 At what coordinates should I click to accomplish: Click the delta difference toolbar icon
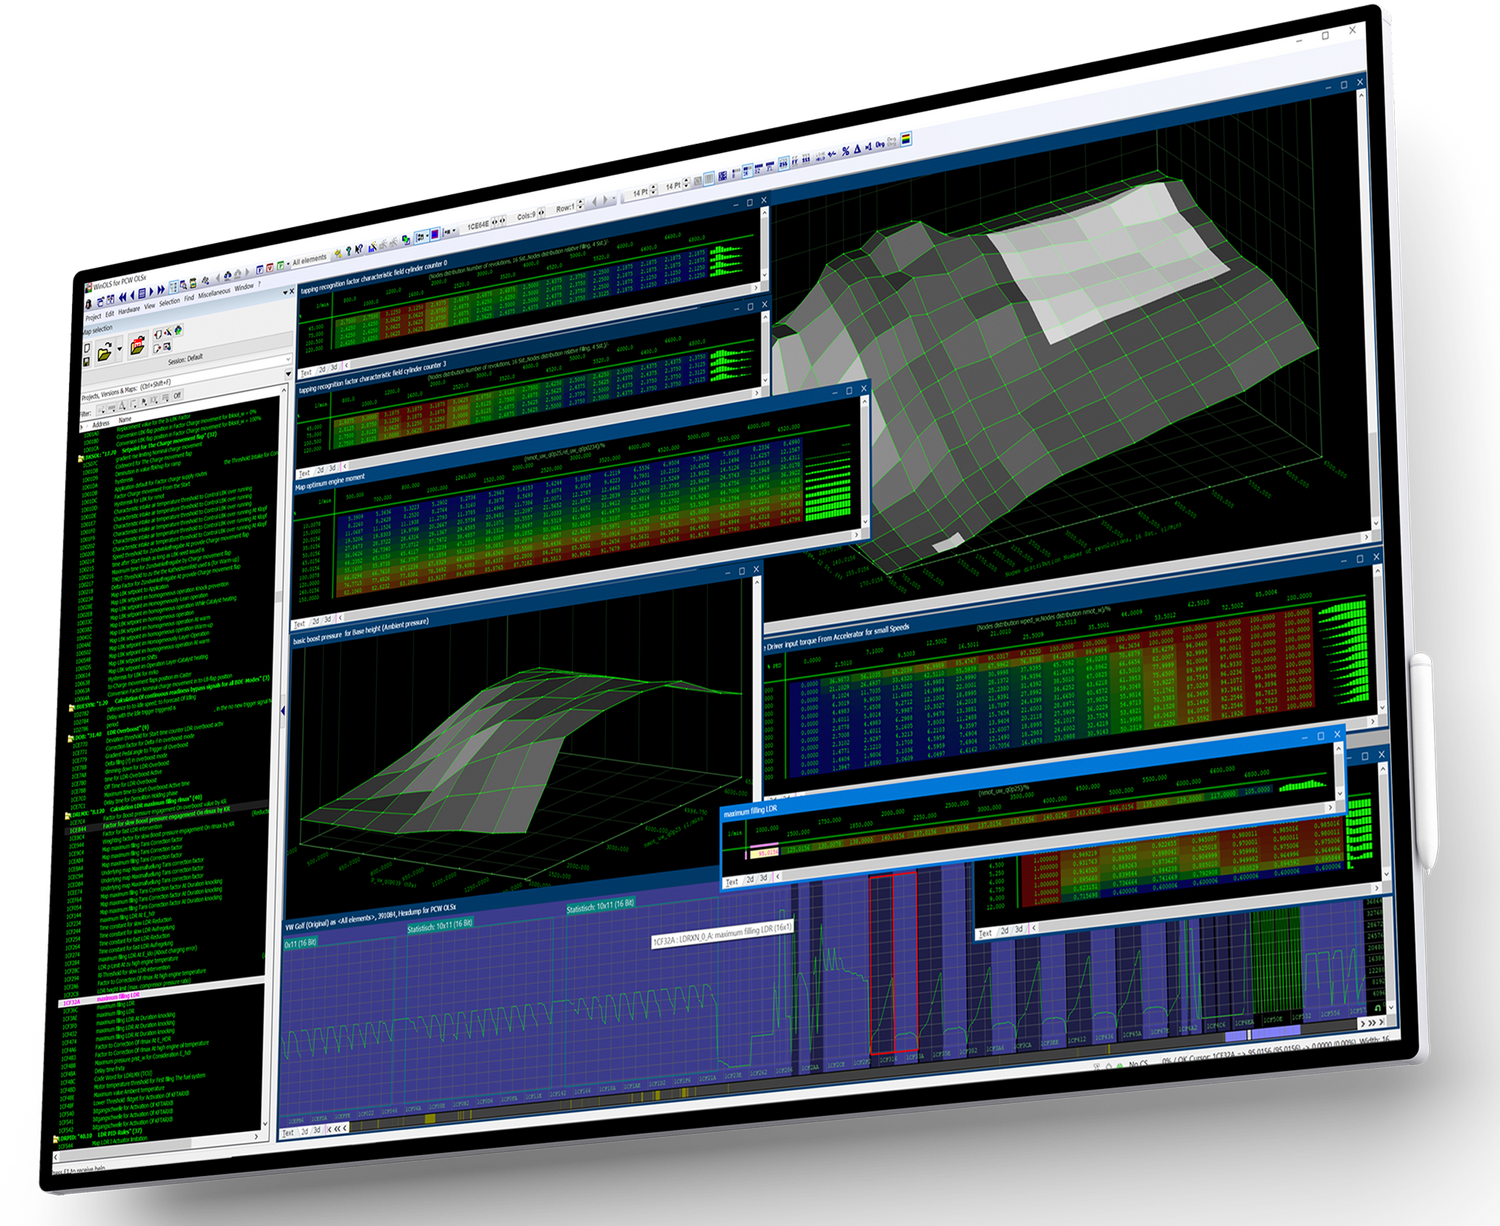(859, 148)
